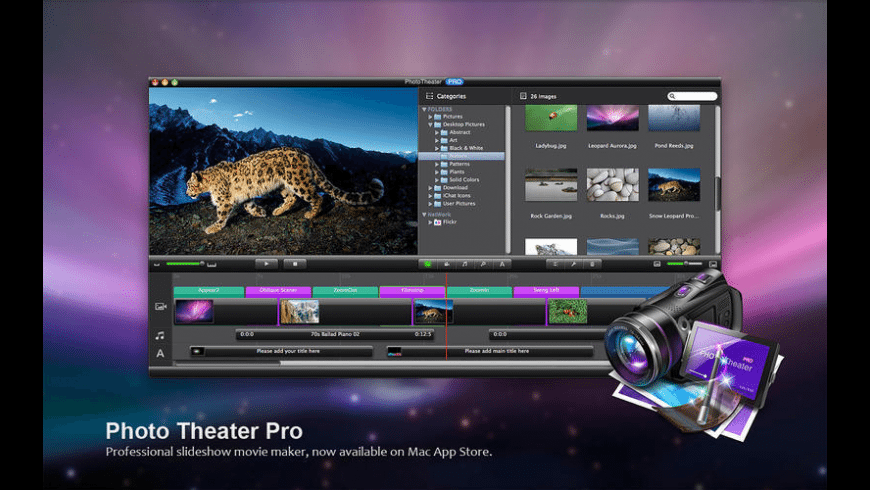This screenshot has width=870, height=490.
Task: Select the Swing Left transition block
Action: click(x=546, y=291)
